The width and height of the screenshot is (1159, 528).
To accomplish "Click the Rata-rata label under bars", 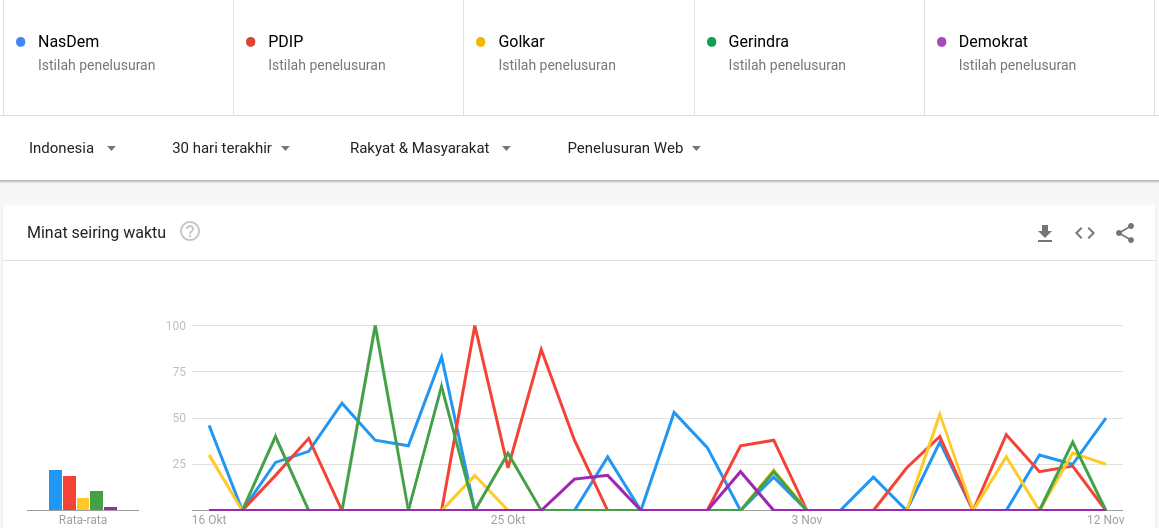I will (83, 520).
